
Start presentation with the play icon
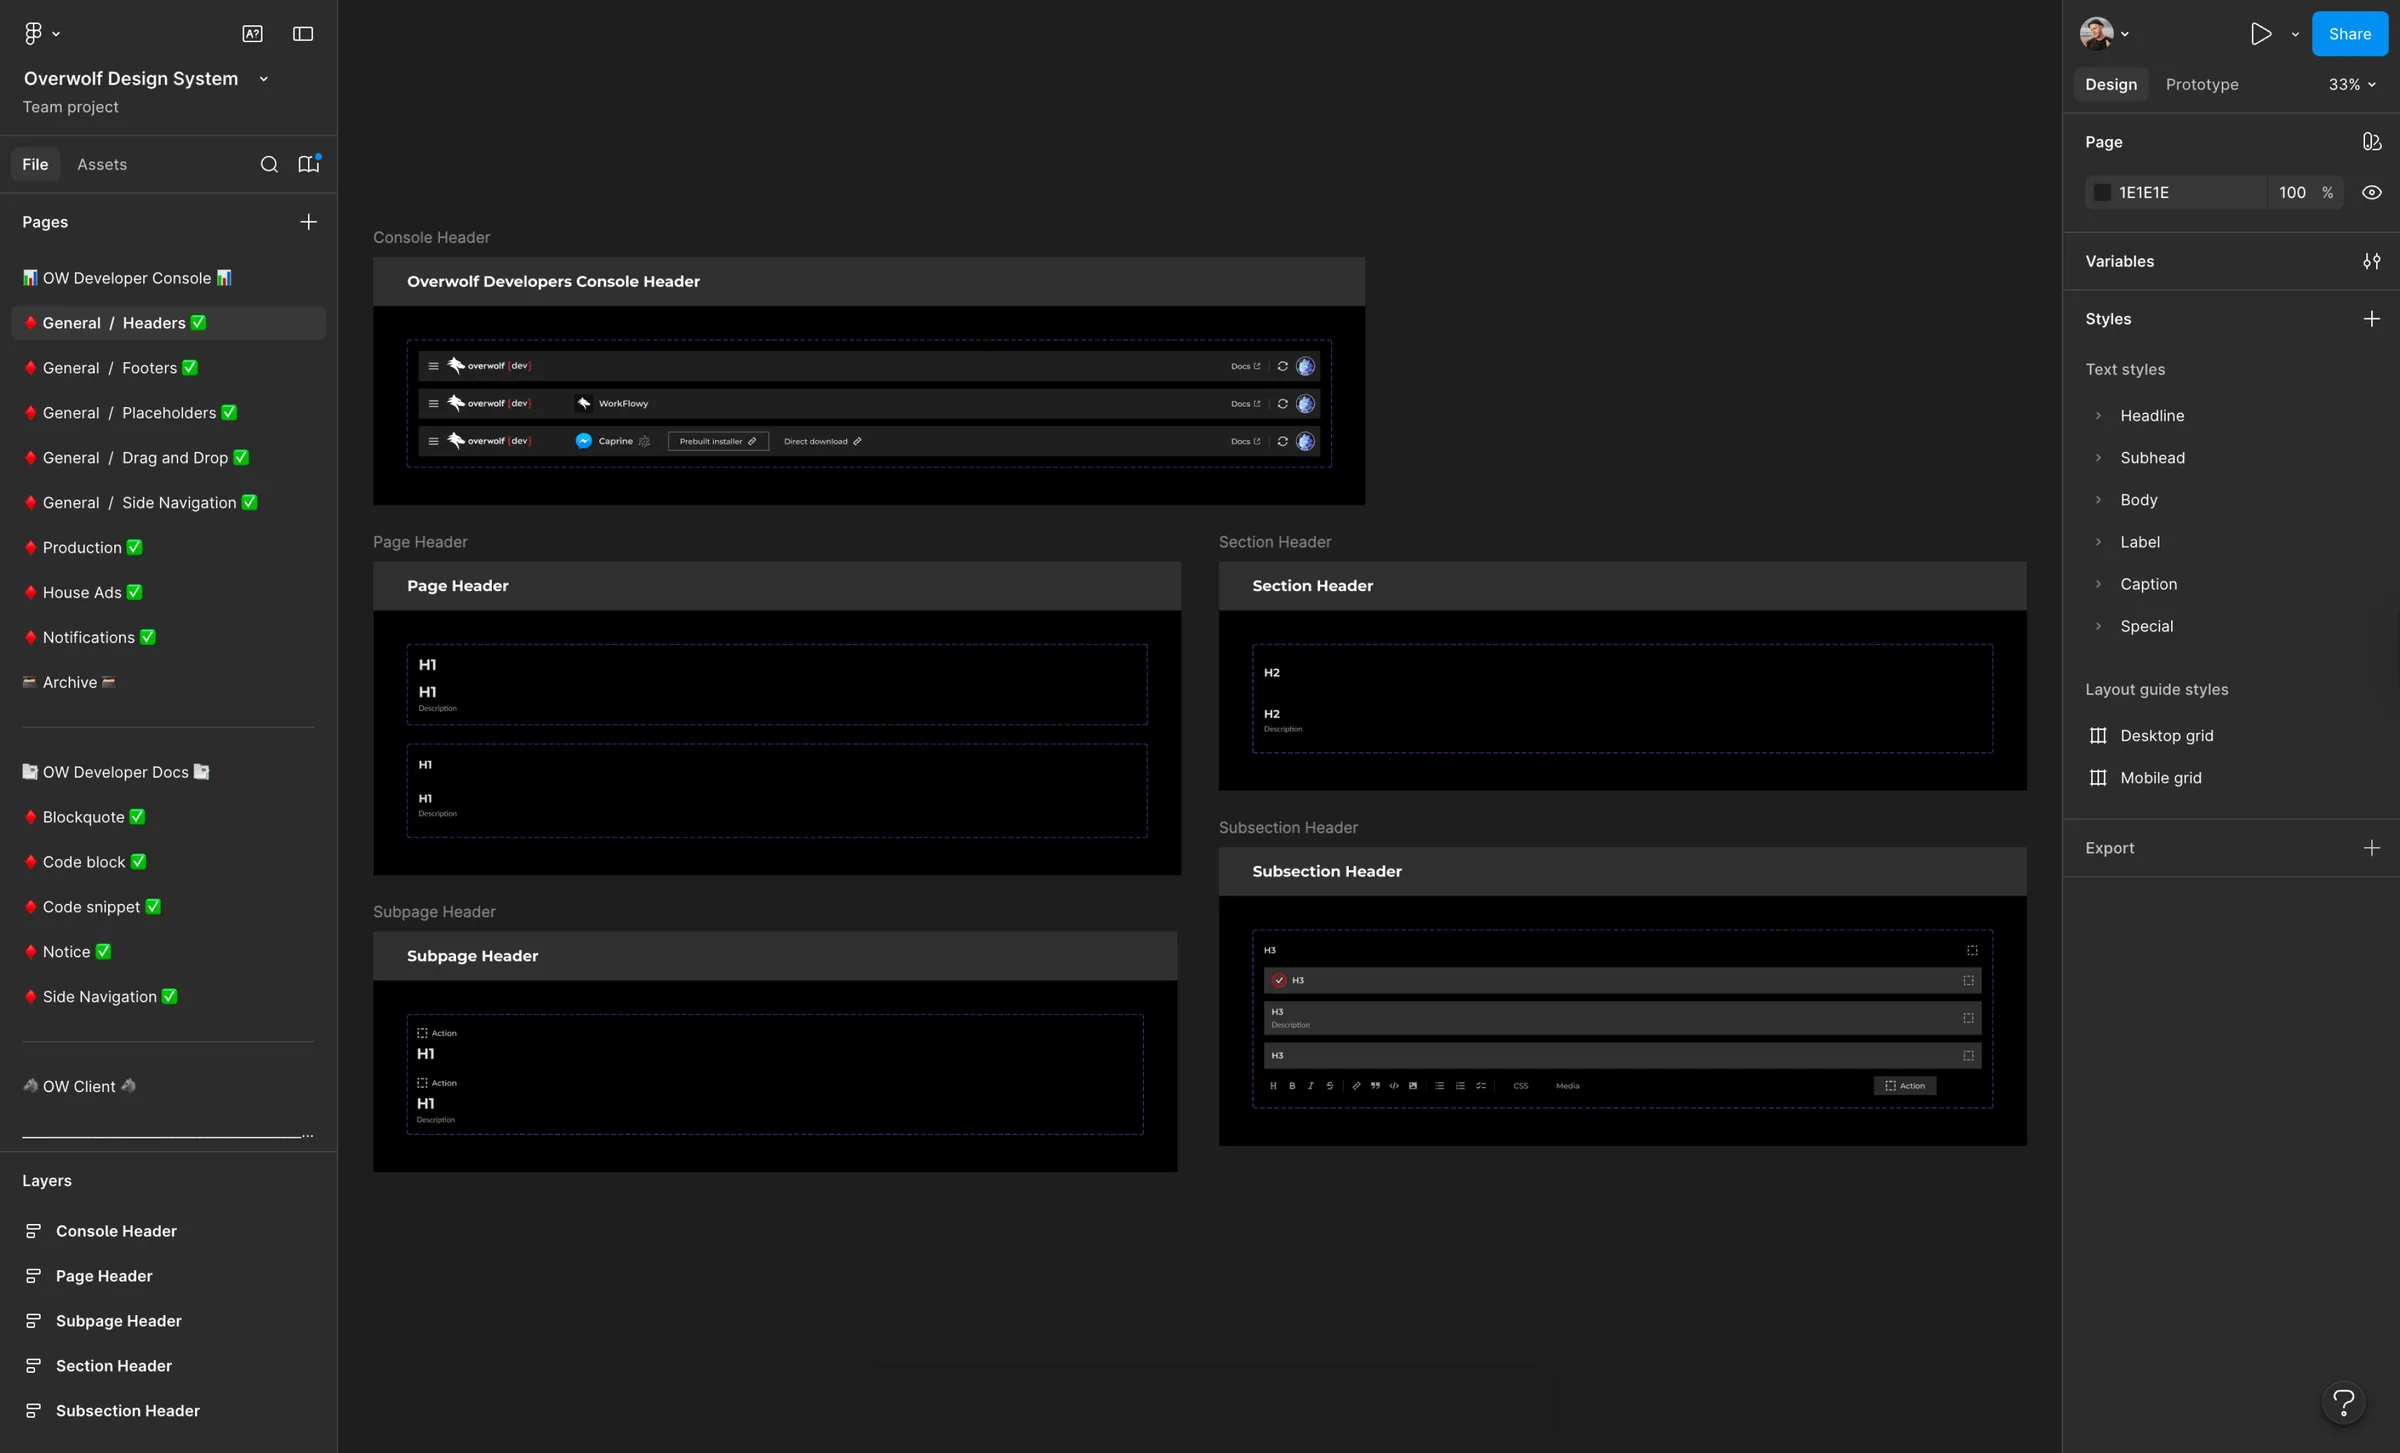[2260, 33]
